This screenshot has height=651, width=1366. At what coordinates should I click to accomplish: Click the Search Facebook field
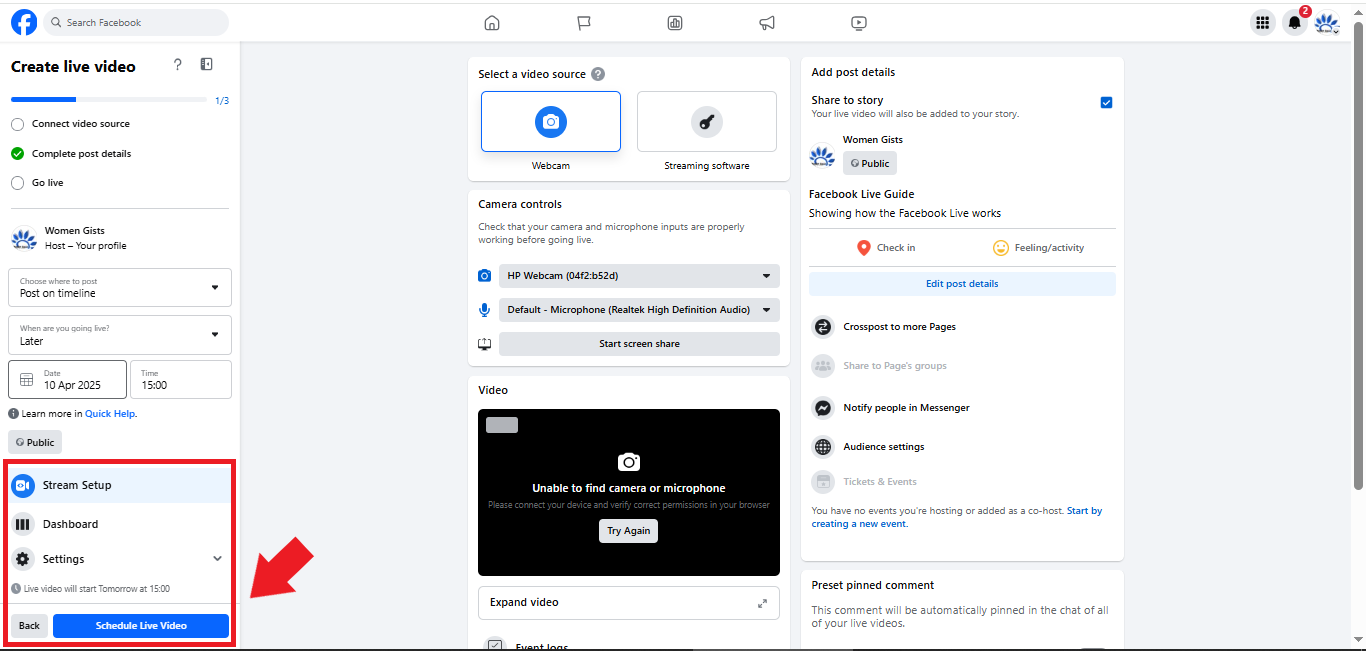tap(136, 22)
